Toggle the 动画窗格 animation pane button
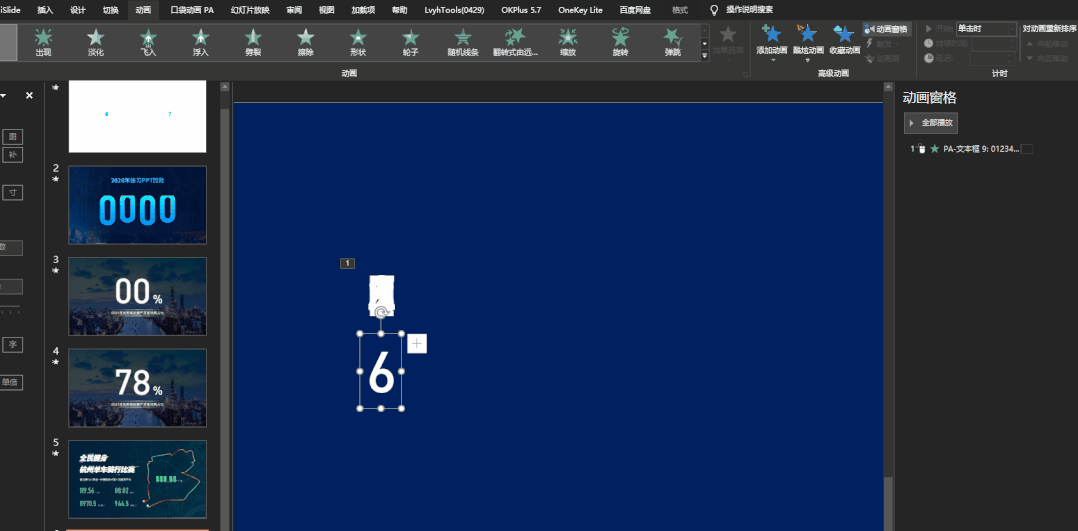 [886, 29]
